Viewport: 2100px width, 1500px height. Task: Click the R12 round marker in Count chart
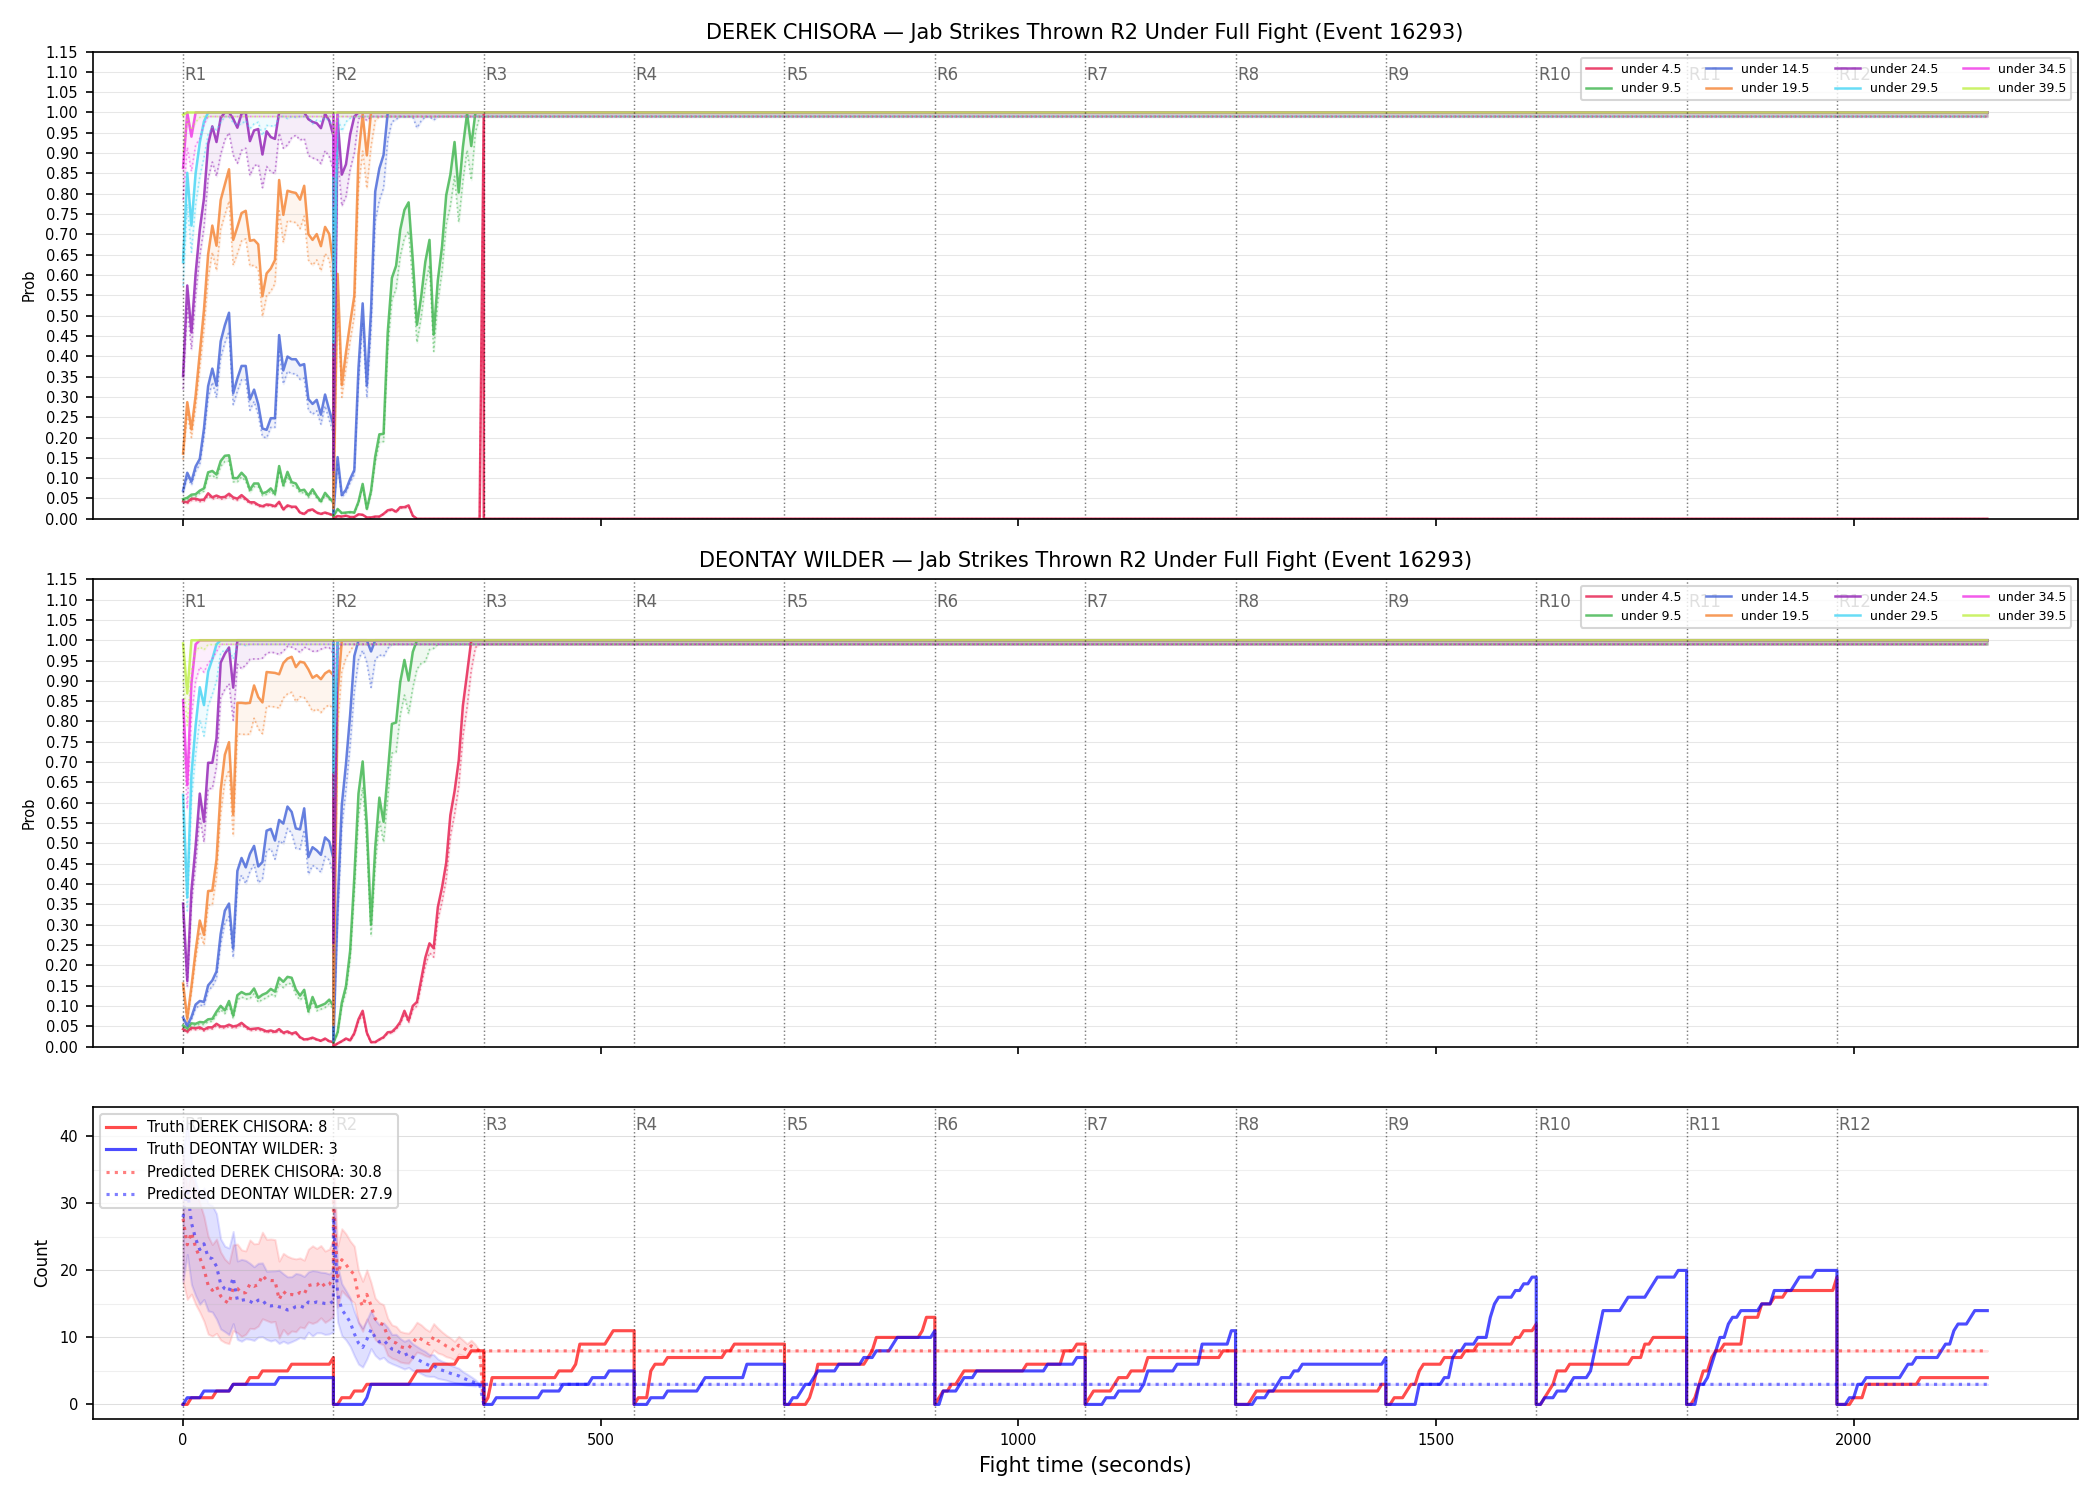click(1854, 1124)
